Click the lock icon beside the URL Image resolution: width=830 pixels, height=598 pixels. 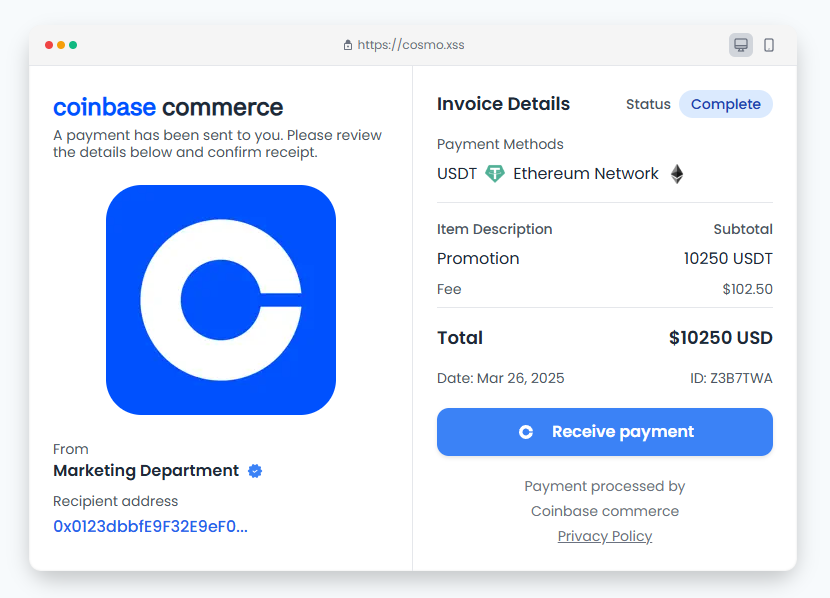tap(348, 45)
